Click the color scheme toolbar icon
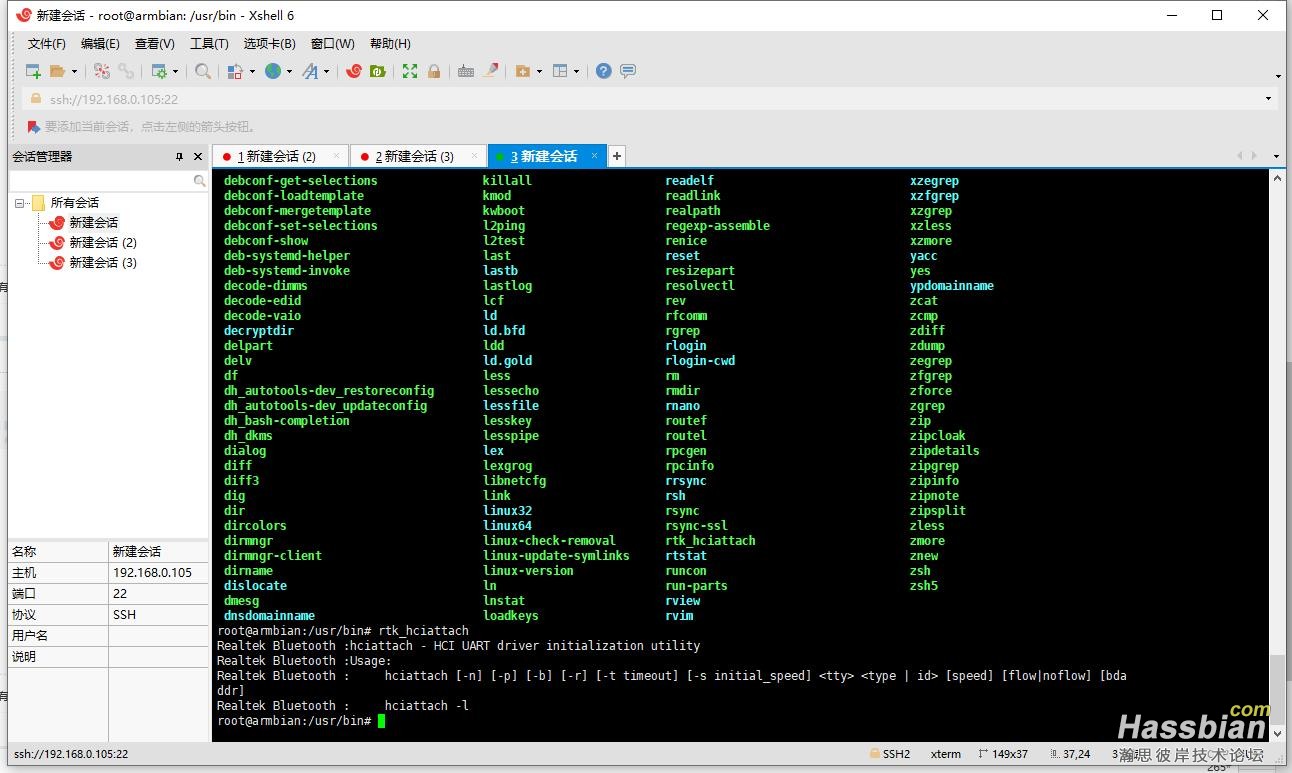 click(235, 71)
